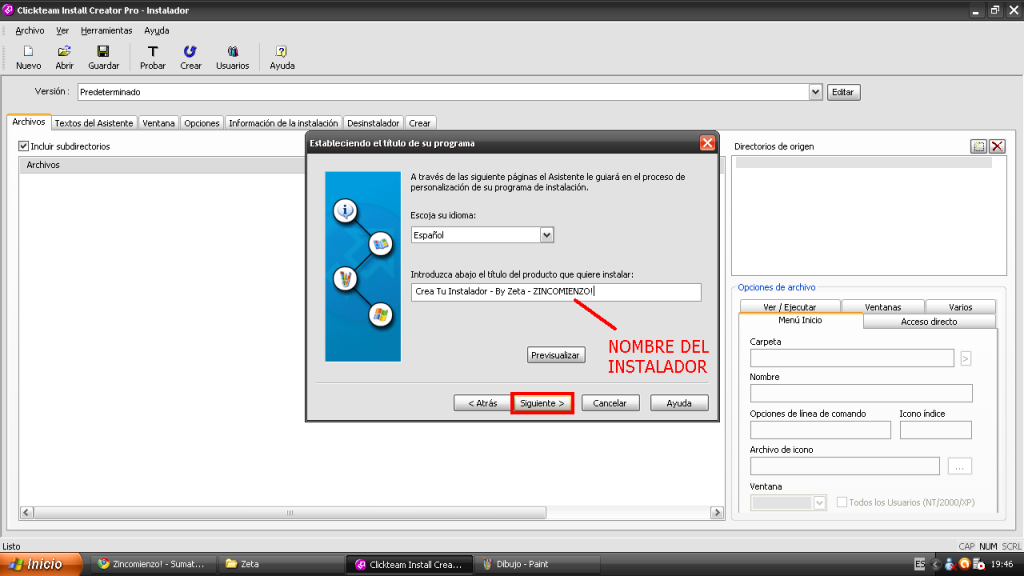Select Varios tab
The width and height of the screenshot is (1024, 576).
960,307
